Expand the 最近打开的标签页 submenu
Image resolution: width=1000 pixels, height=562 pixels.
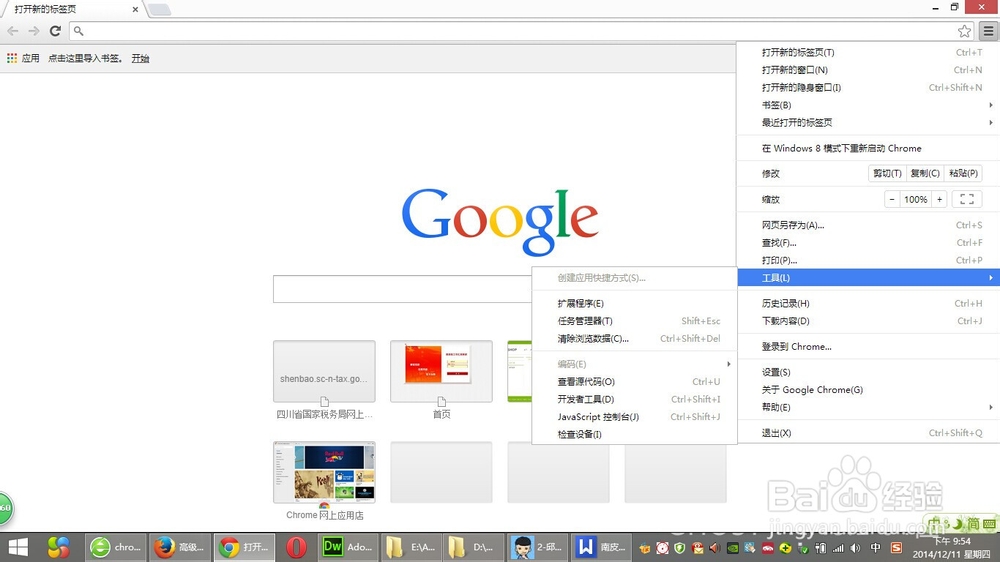pyautogui.click(x=869, y=122)
